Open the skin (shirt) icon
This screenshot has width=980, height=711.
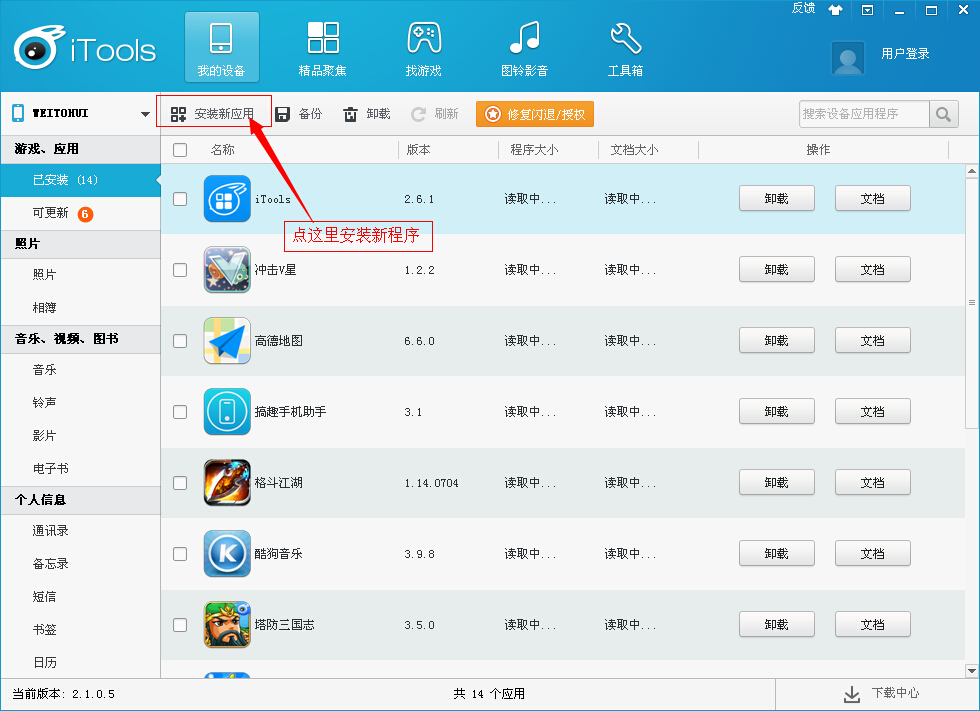(835, 9)
